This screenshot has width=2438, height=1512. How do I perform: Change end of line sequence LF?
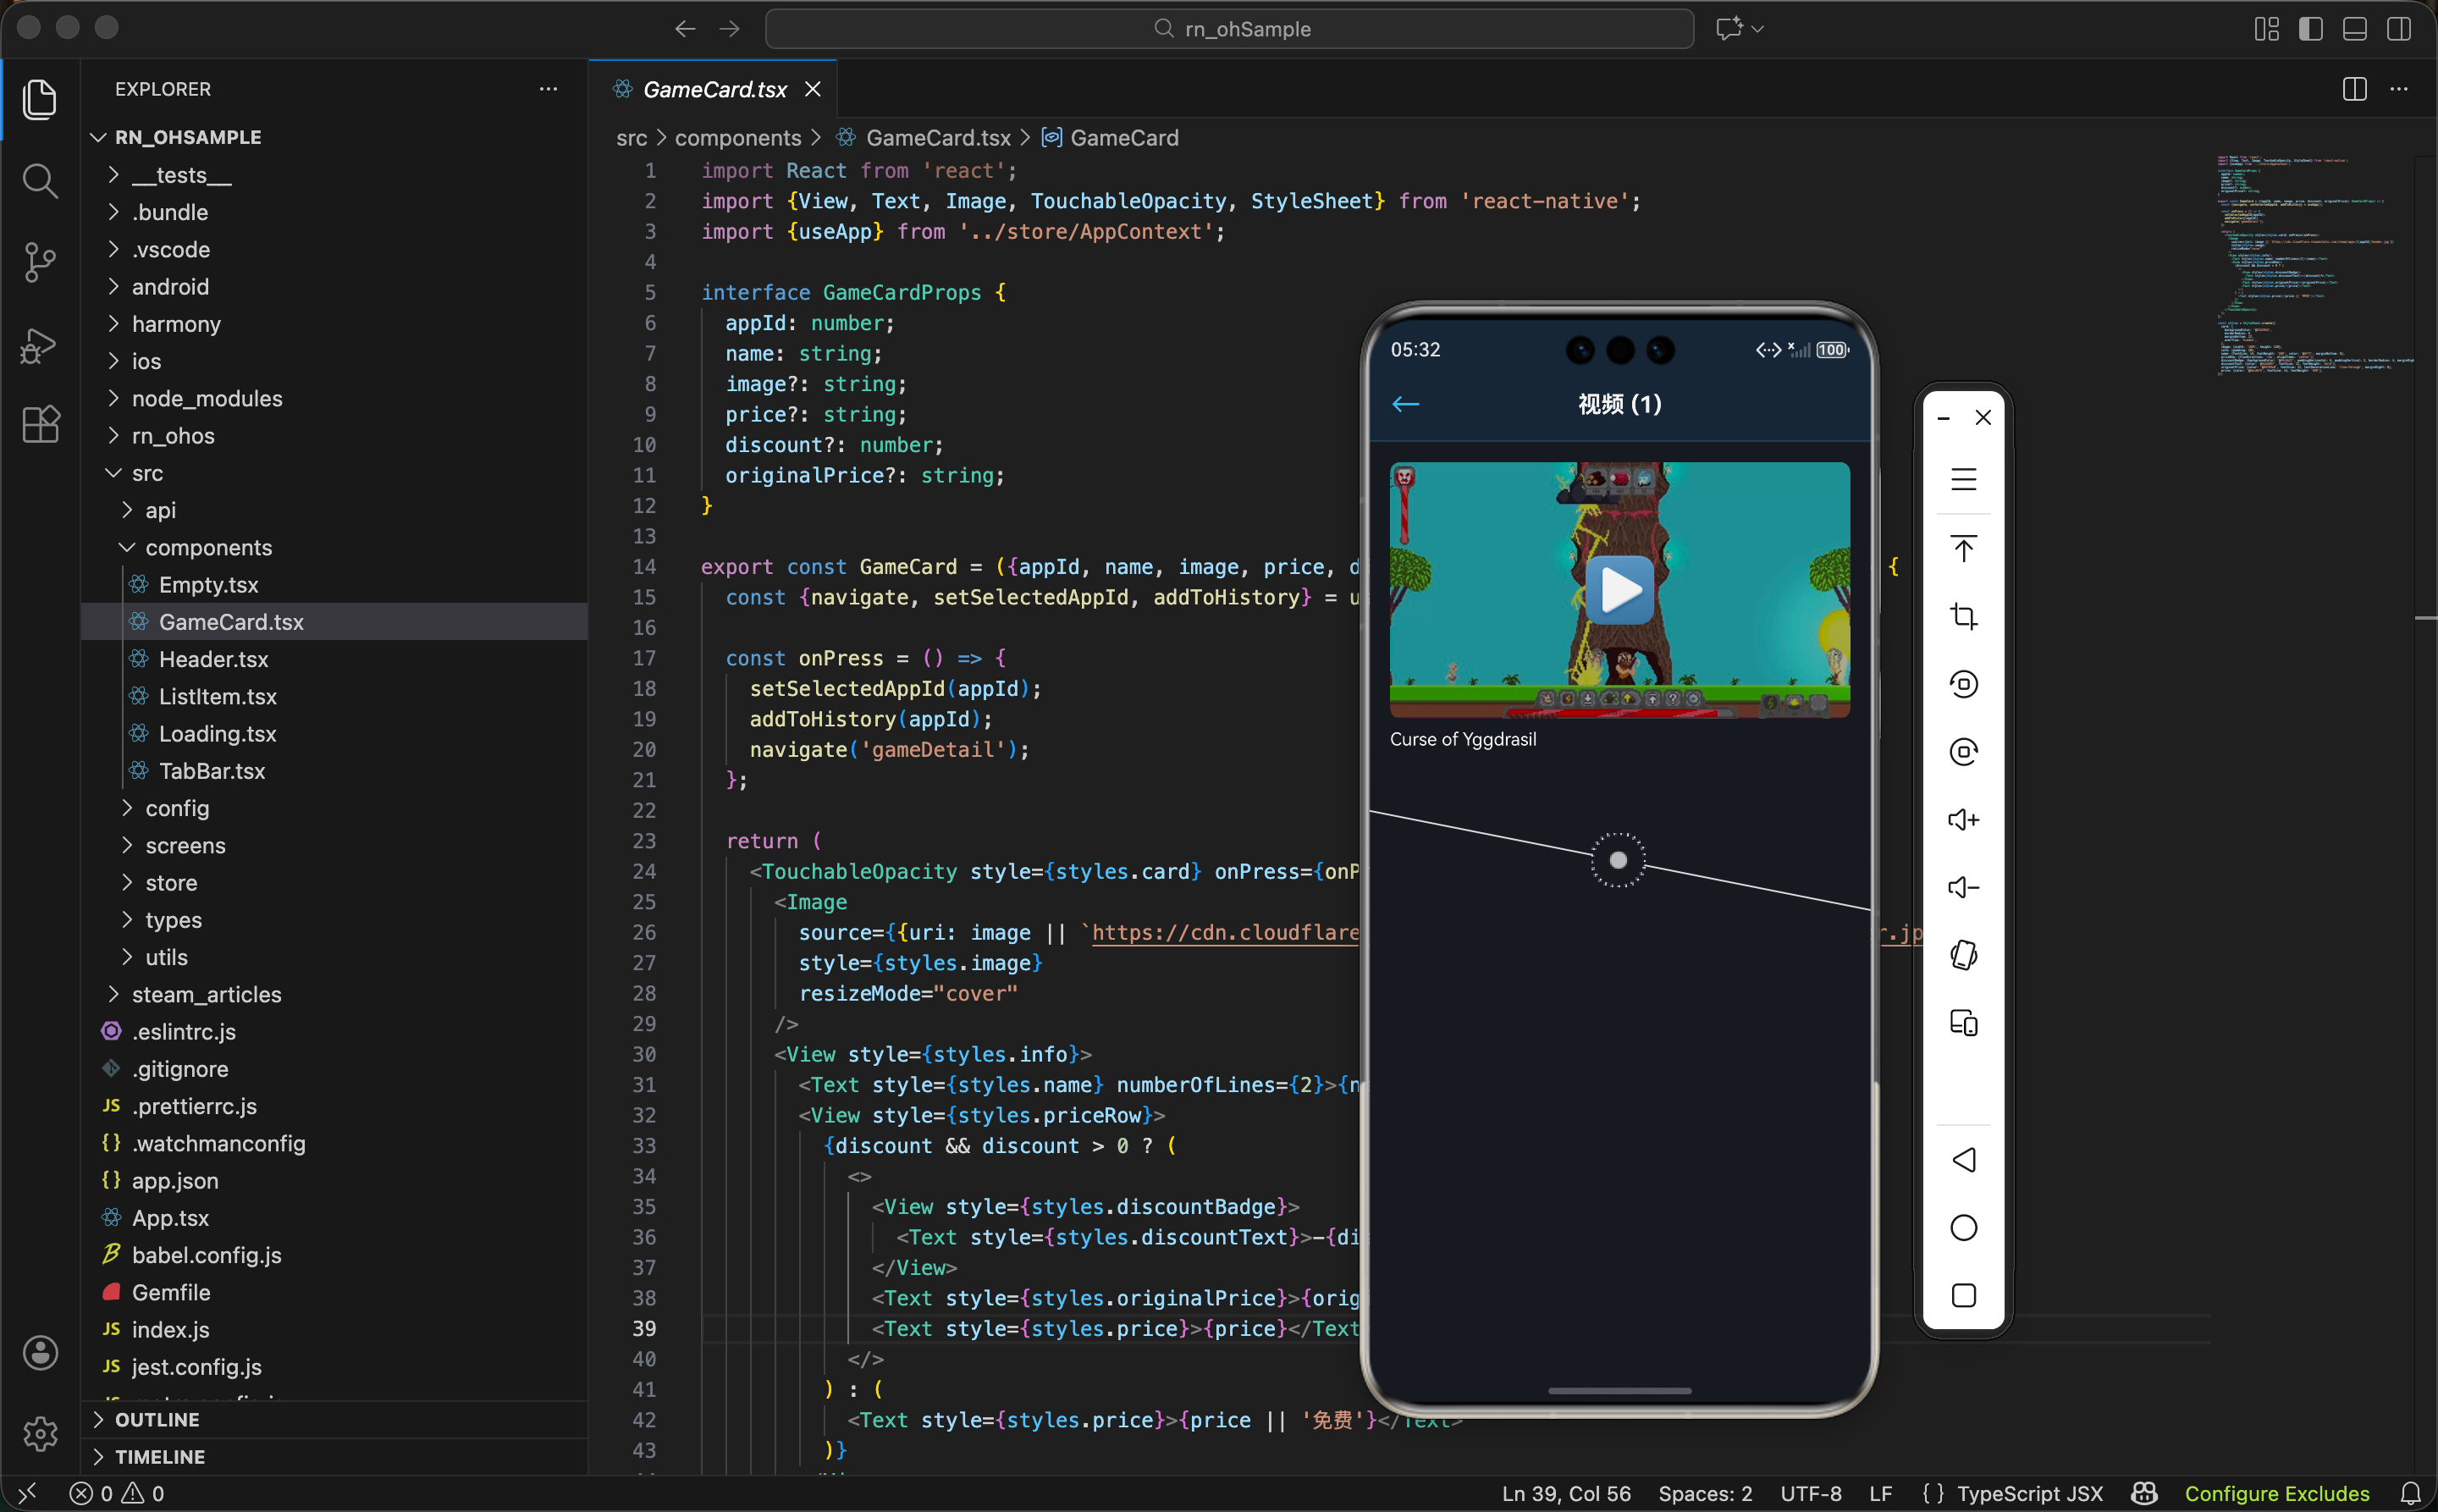[x=1881, y=1494]
